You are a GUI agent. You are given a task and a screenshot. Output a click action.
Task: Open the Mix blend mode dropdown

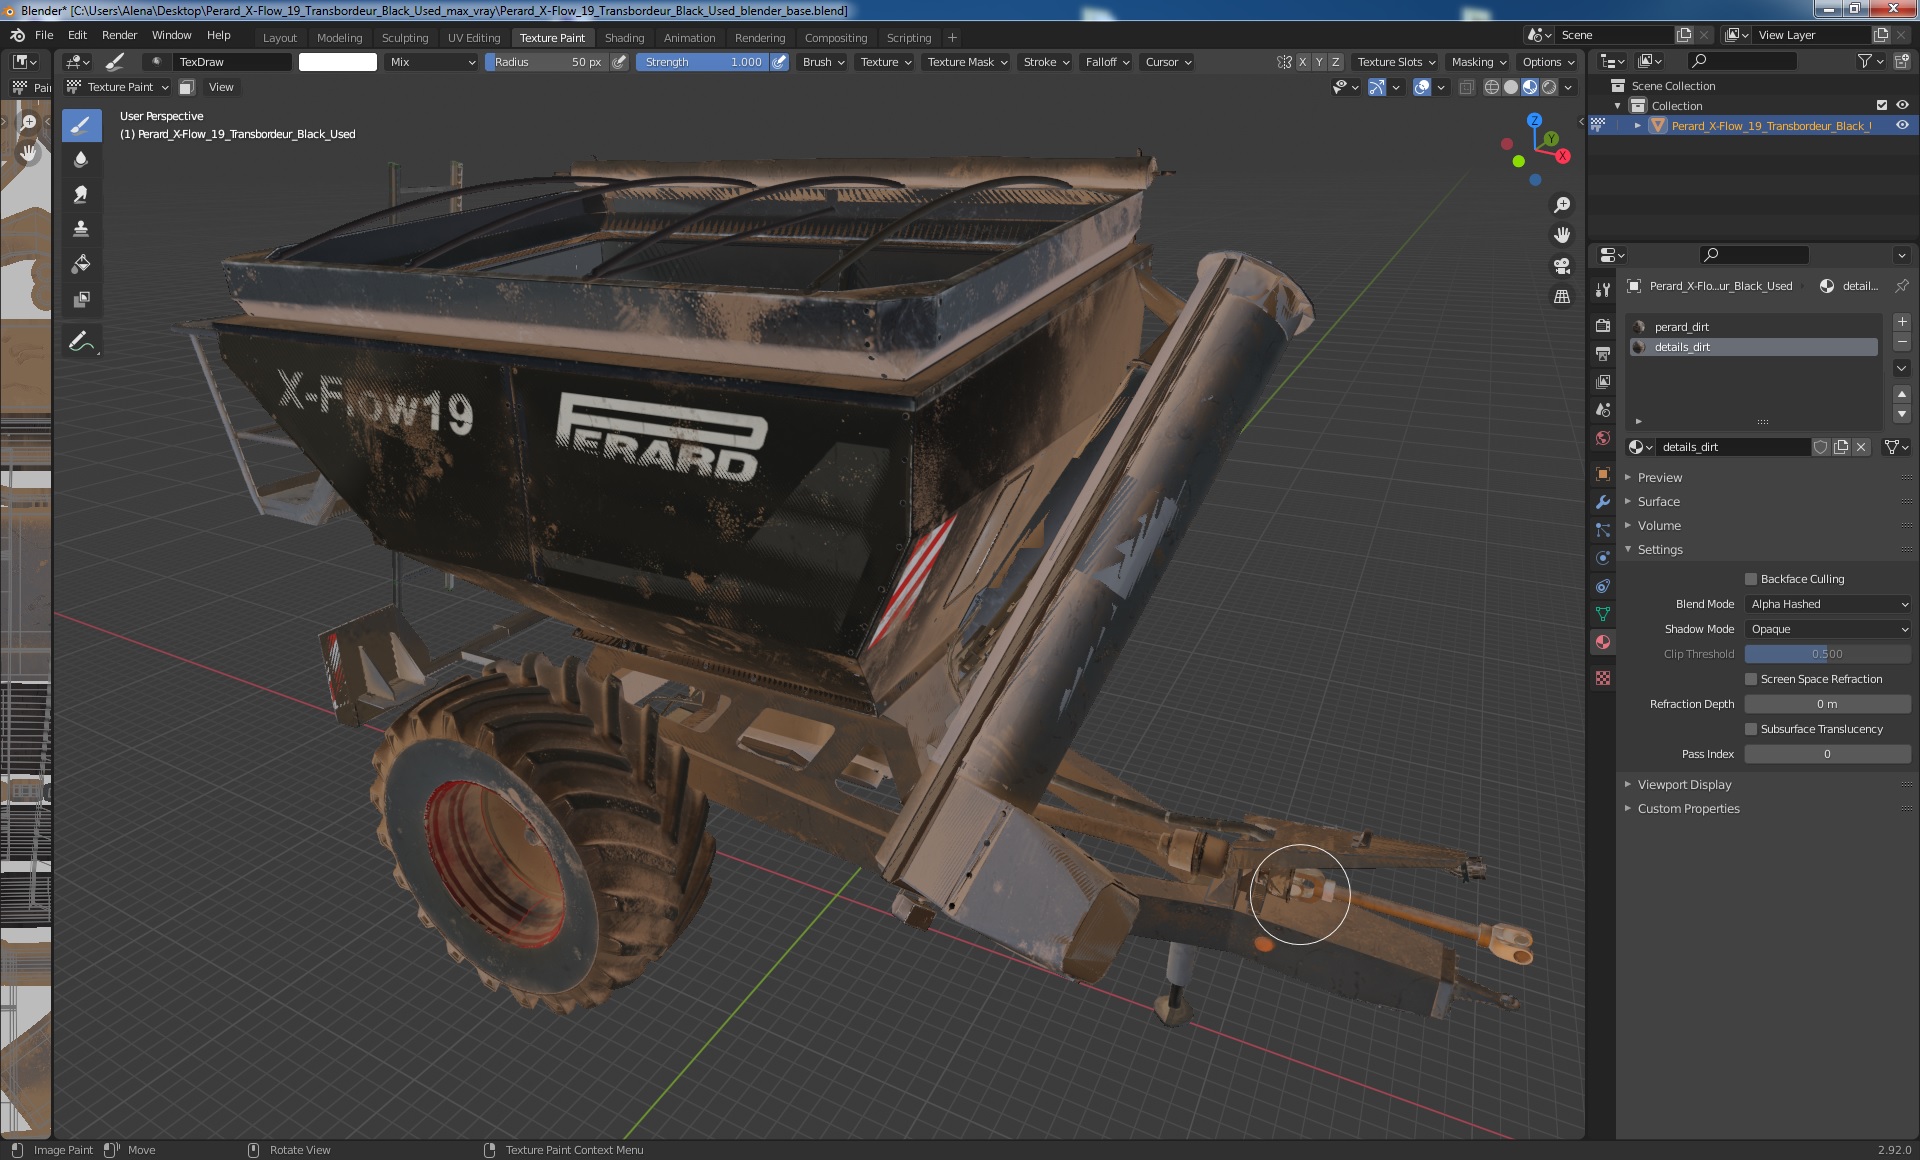coord(432,62)
